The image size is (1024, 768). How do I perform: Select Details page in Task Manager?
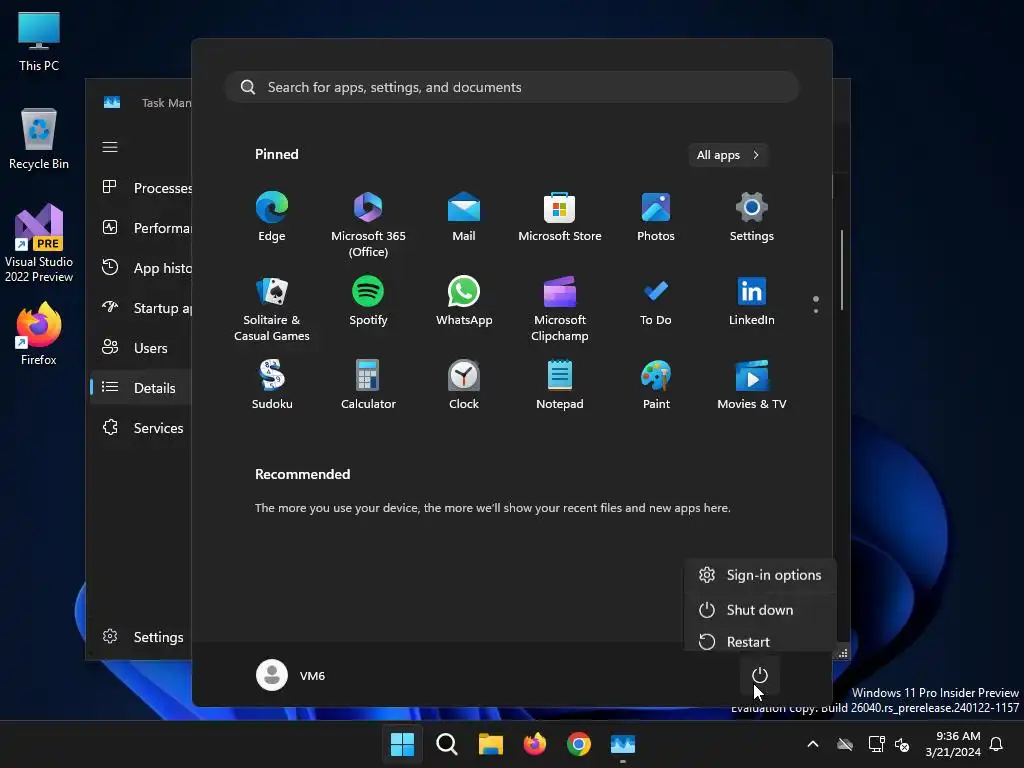141,388
